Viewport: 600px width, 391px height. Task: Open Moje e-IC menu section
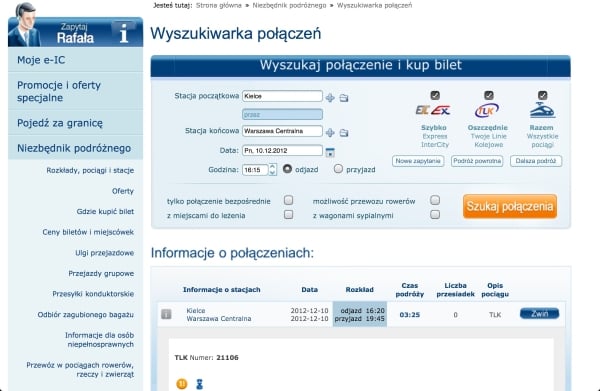click(x=75, y=60)
